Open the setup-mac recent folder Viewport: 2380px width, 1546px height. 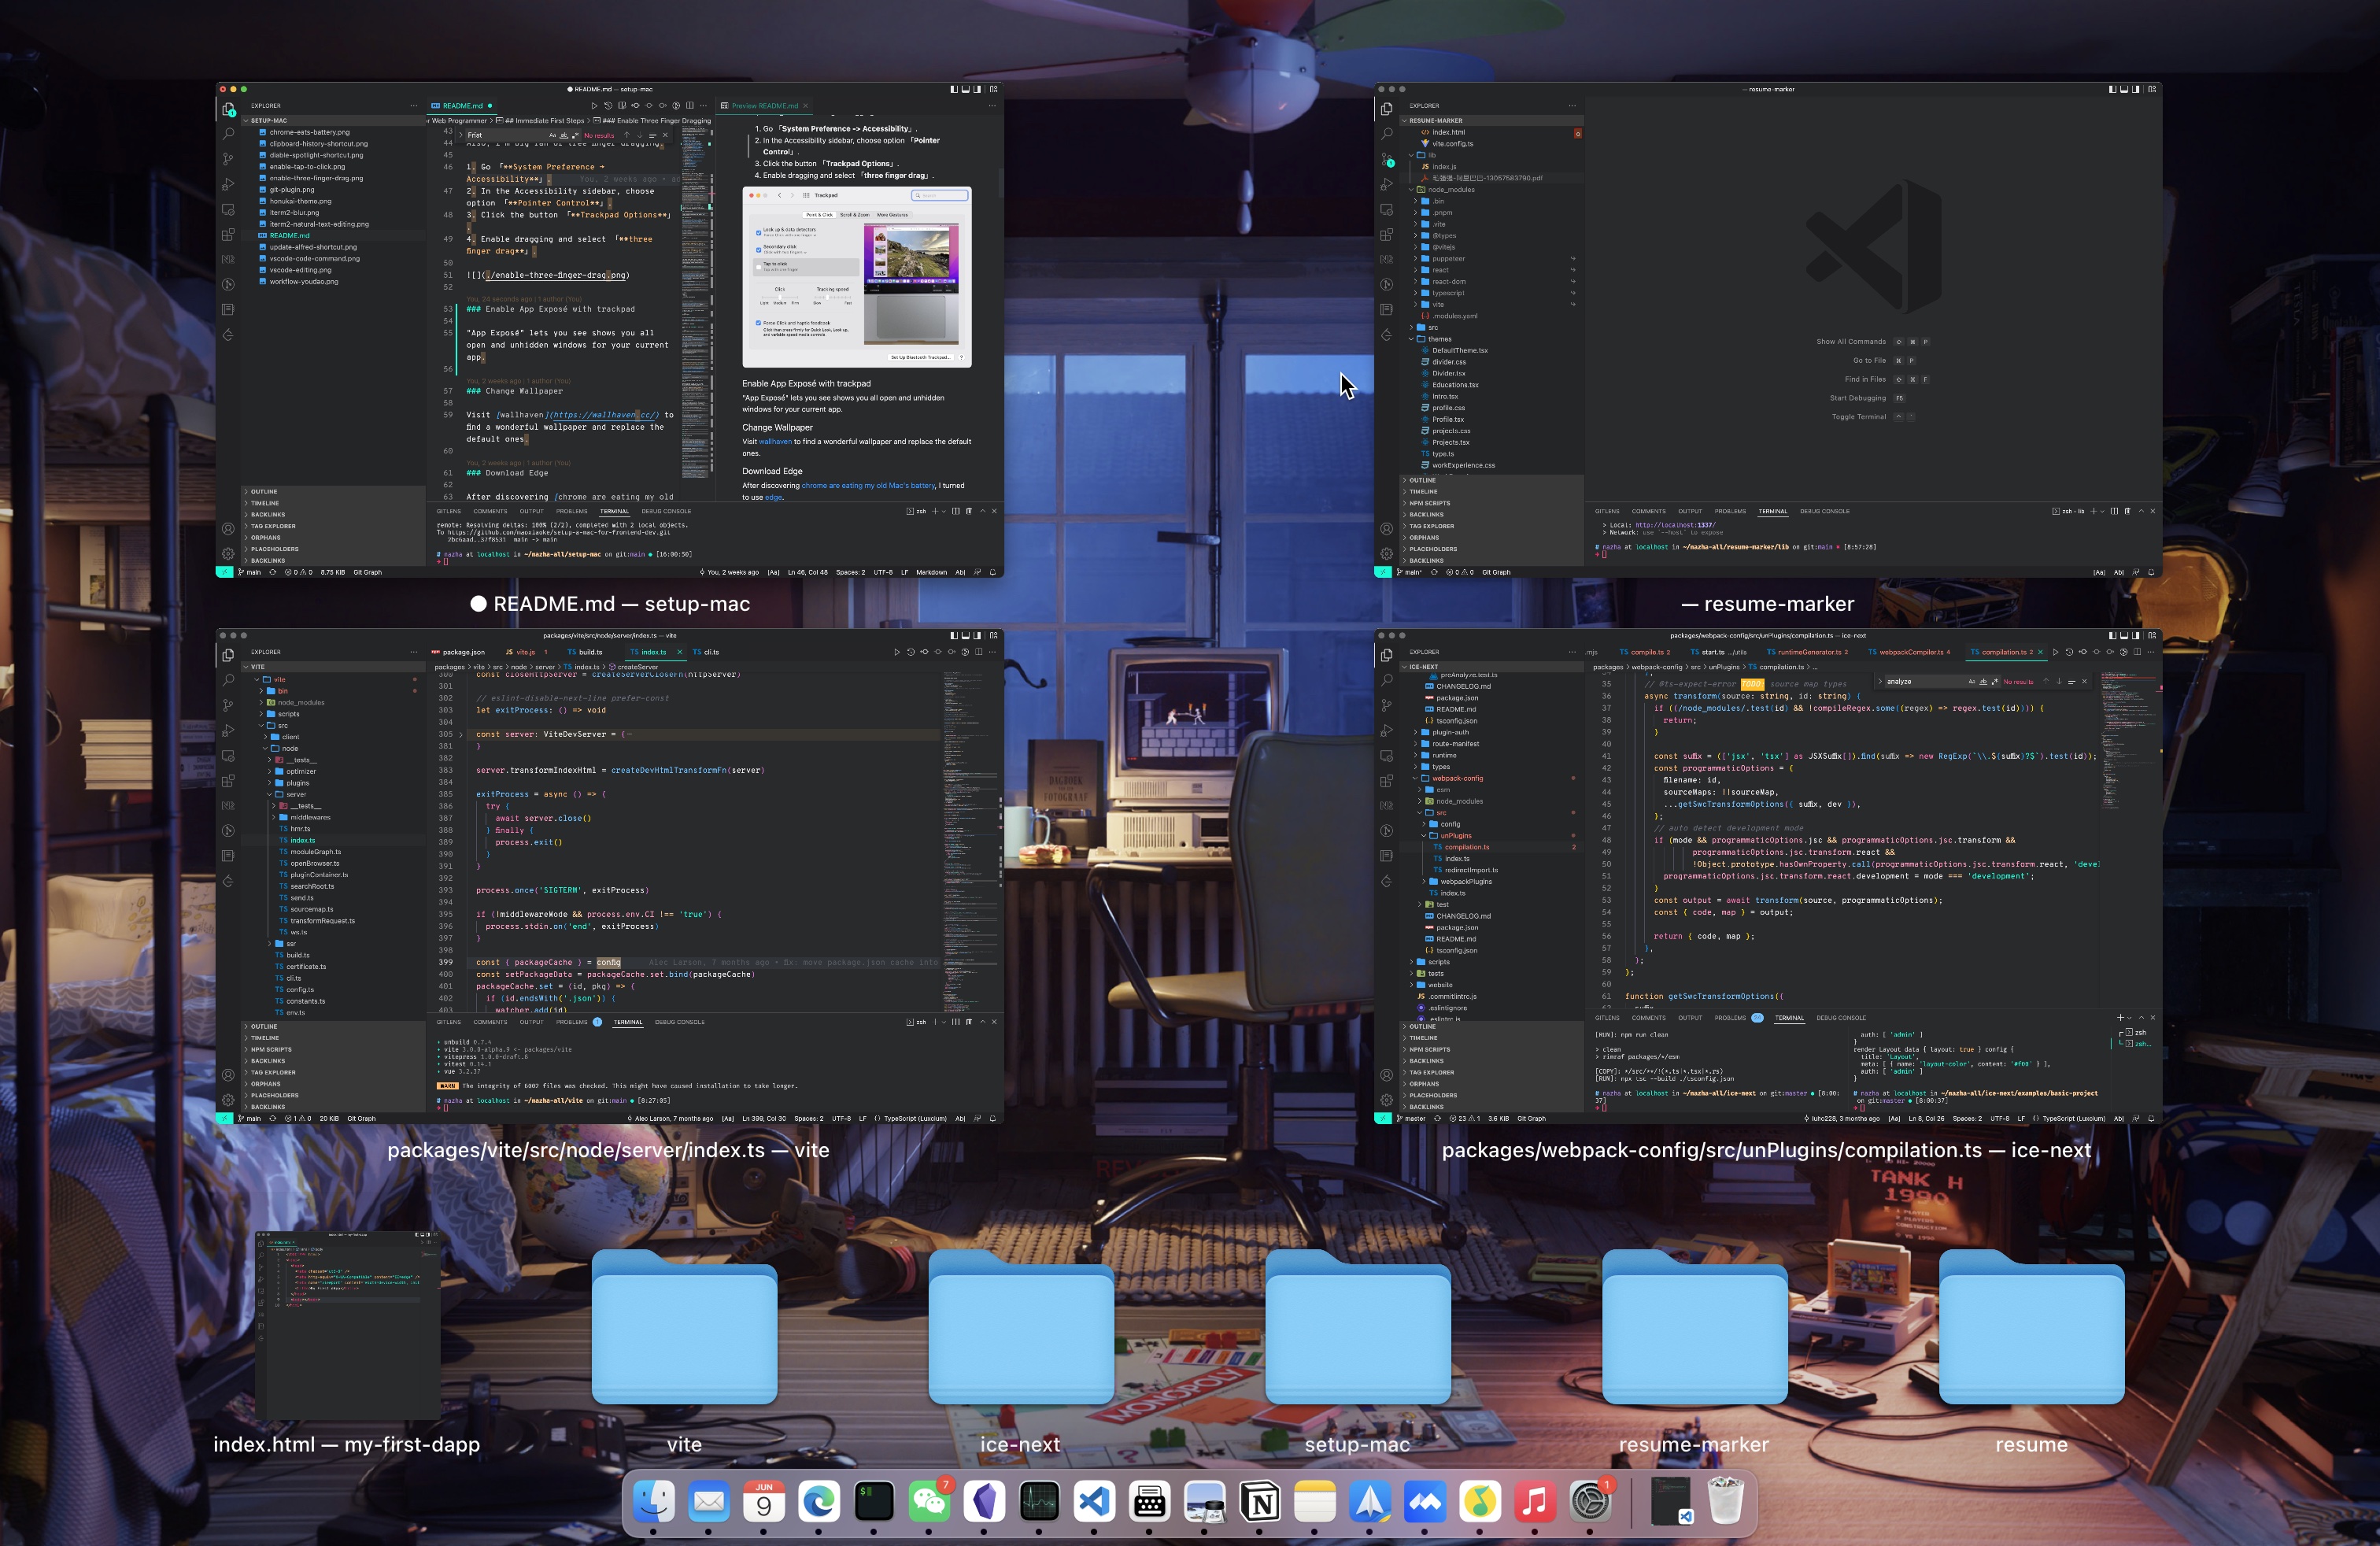[x=1357, y=1330]
